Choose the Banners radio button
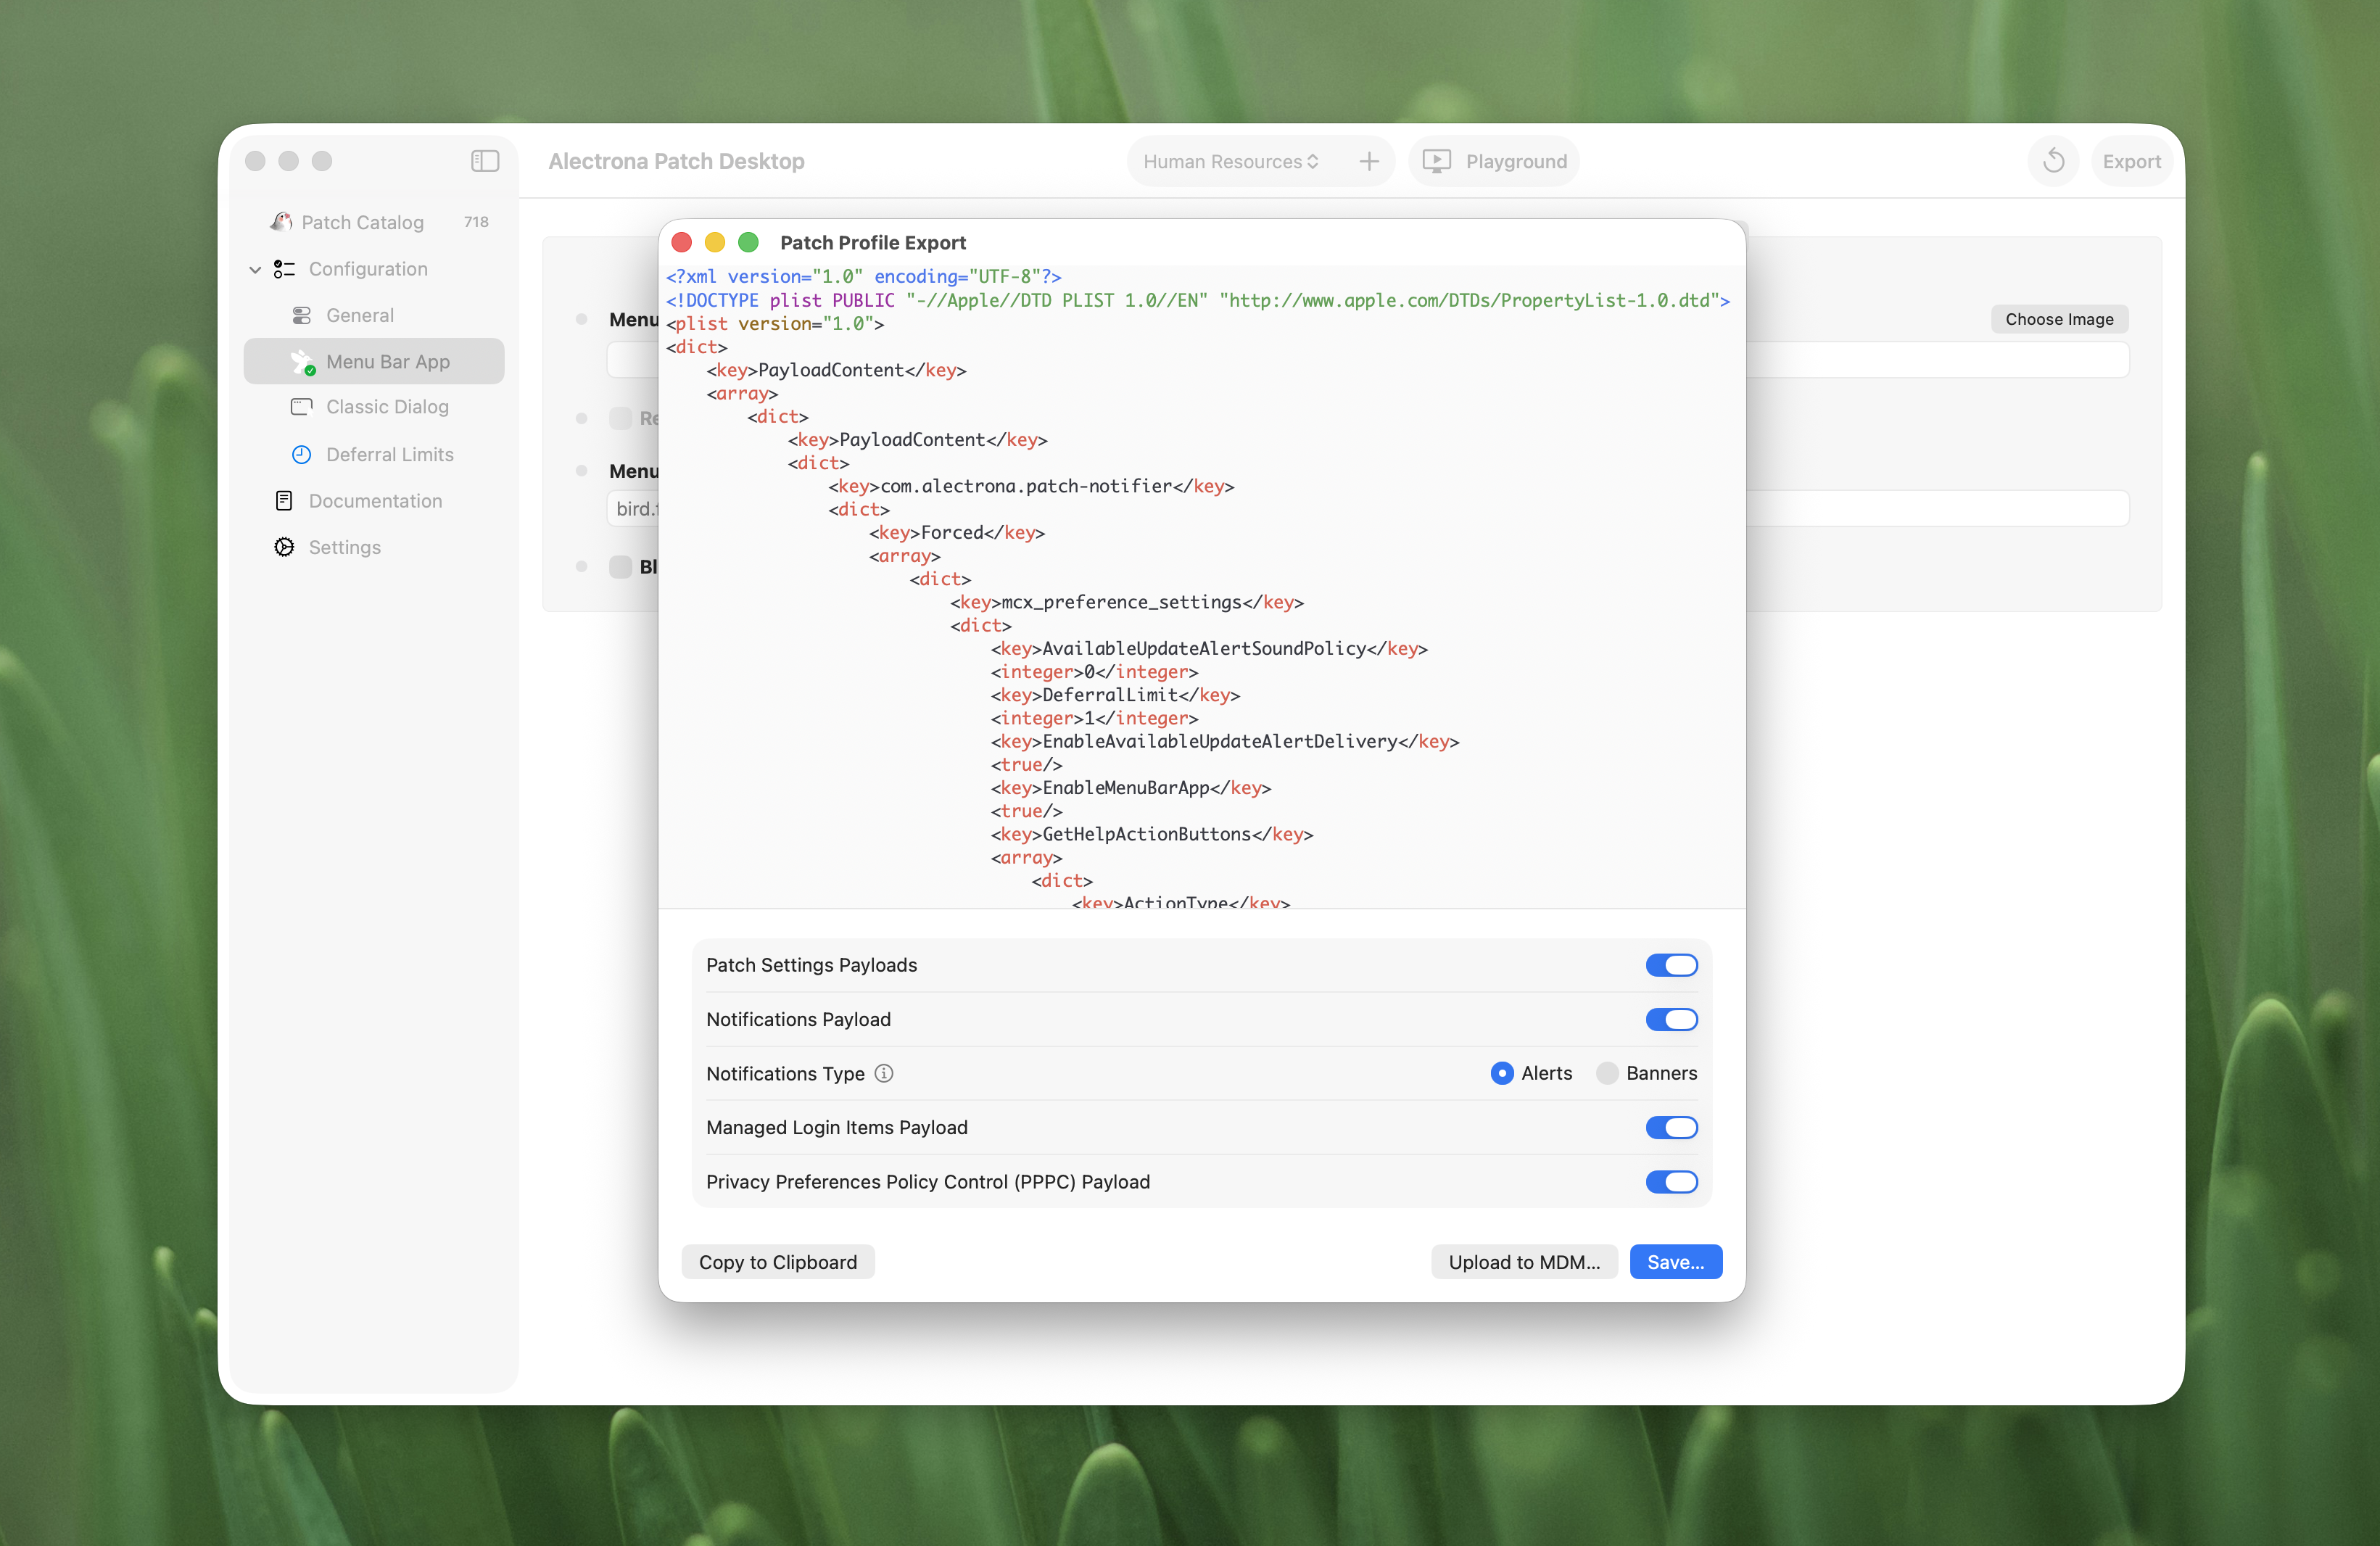 pyautogui.click(x=1607, y=1073)
